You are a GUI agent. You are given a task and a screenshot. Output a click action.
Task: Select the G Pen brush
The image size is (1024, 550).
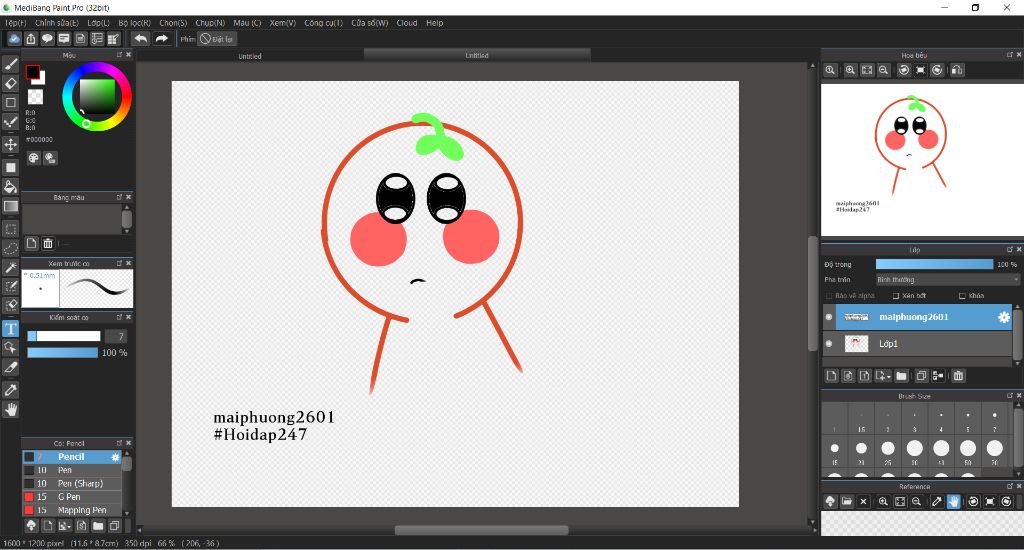[x=72, y=497]
